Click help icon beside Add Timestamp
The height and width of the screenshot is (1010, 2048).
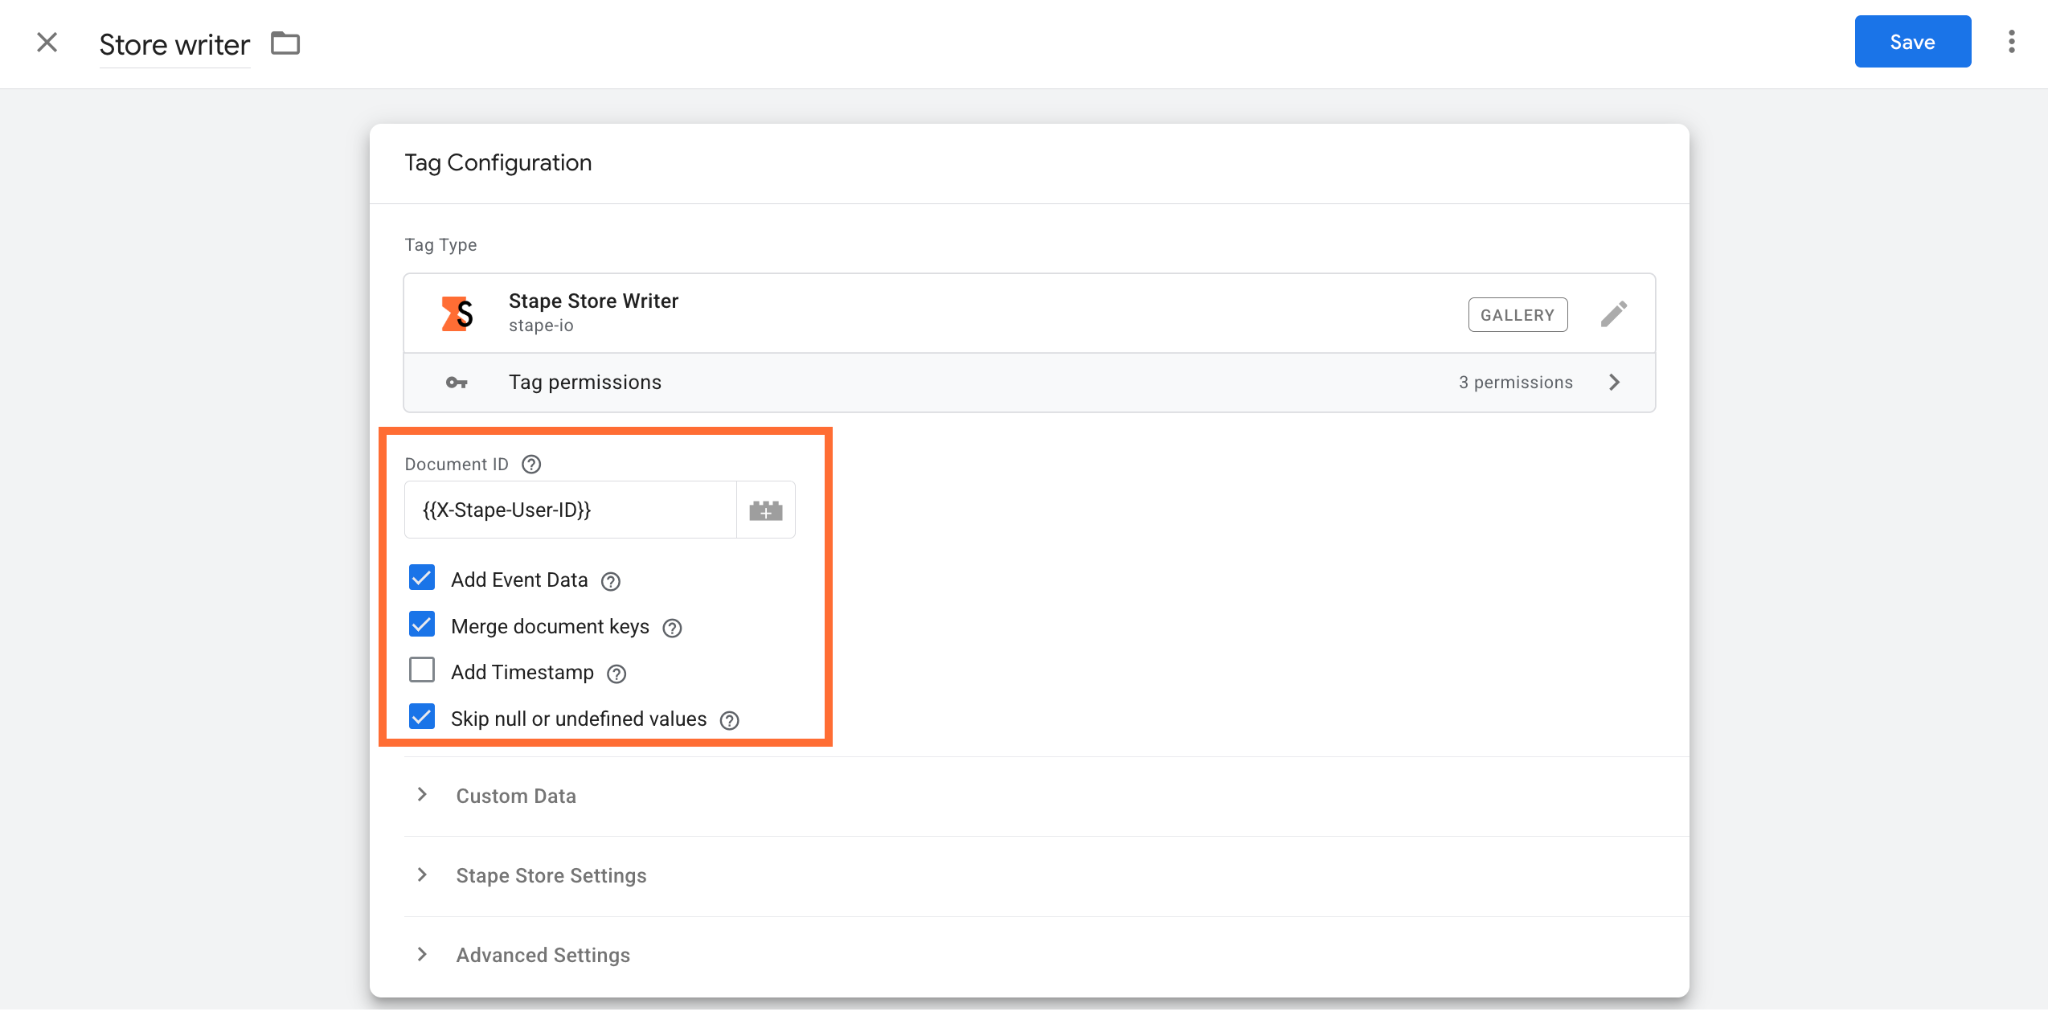click(617, 674)
